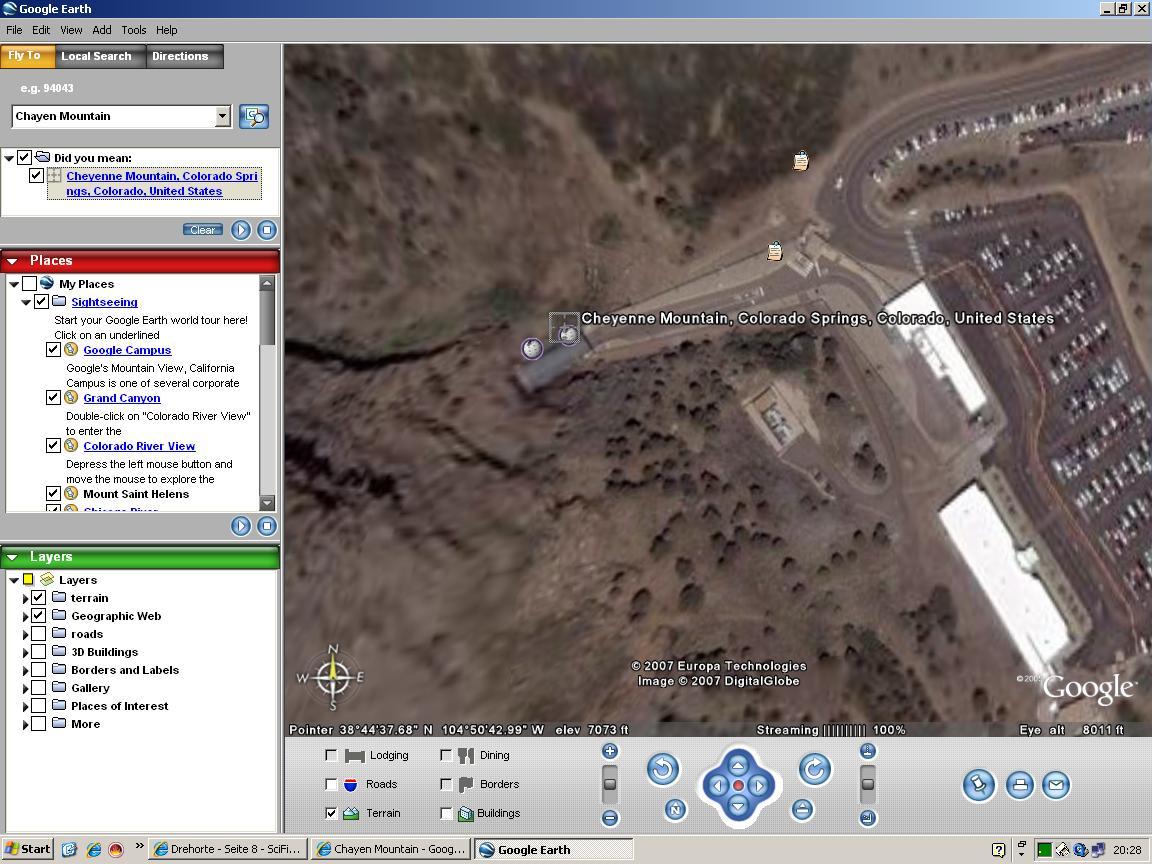This screenshot has height=864, width=1152.
Task: Expand the 3D Buildings layer folder
Action: pos(25,652)
